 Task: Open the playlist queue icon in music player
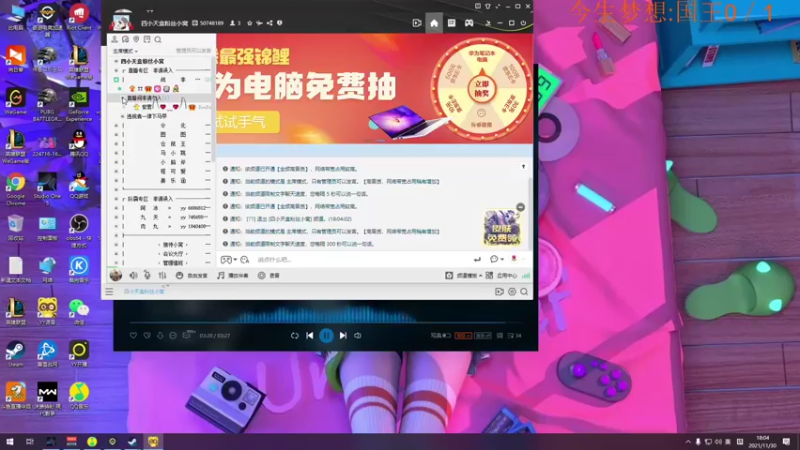point(514,336)
